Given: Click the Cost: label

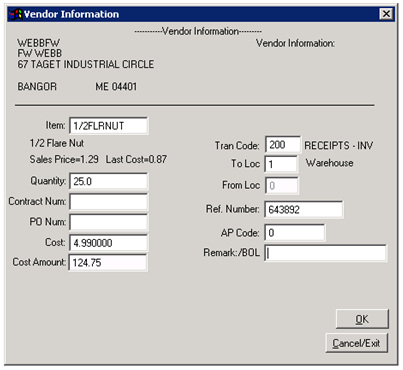Looking at the screenshot, I should tap(55, 242).
